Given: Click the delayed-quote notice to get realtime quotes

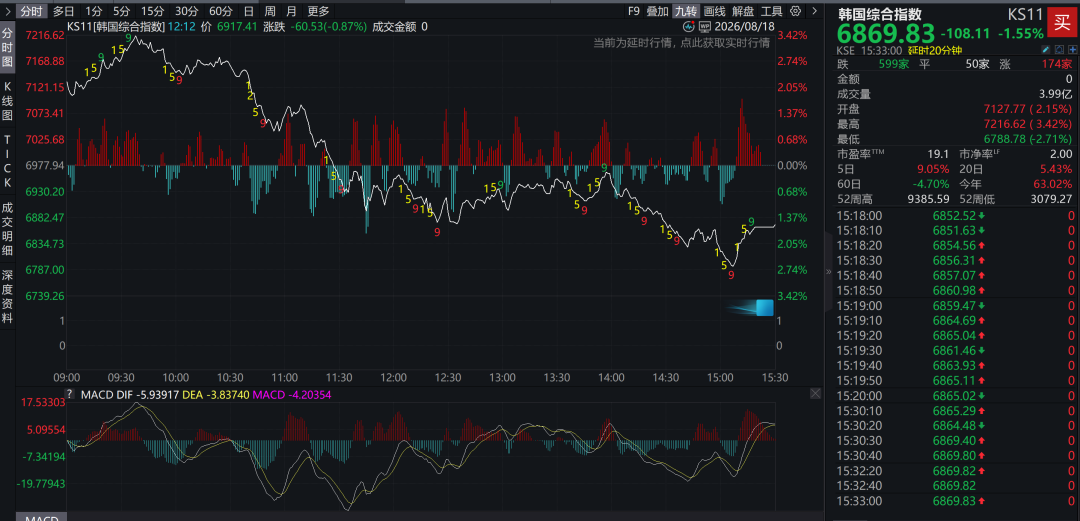Looking at the screenshot, I should point(682,43).
